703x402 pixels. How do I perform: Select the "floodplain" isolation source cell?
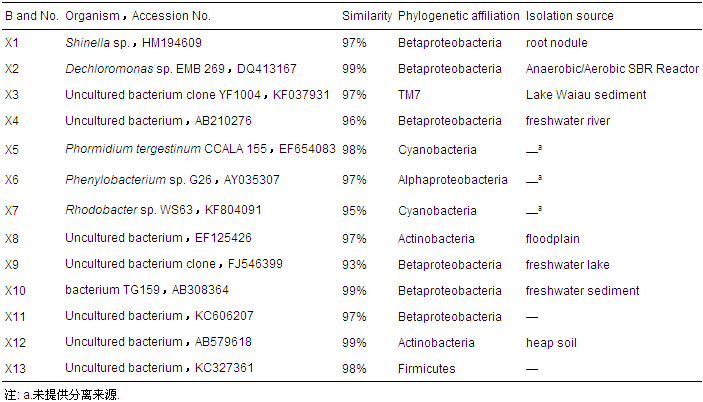click(x=553, y=239)
